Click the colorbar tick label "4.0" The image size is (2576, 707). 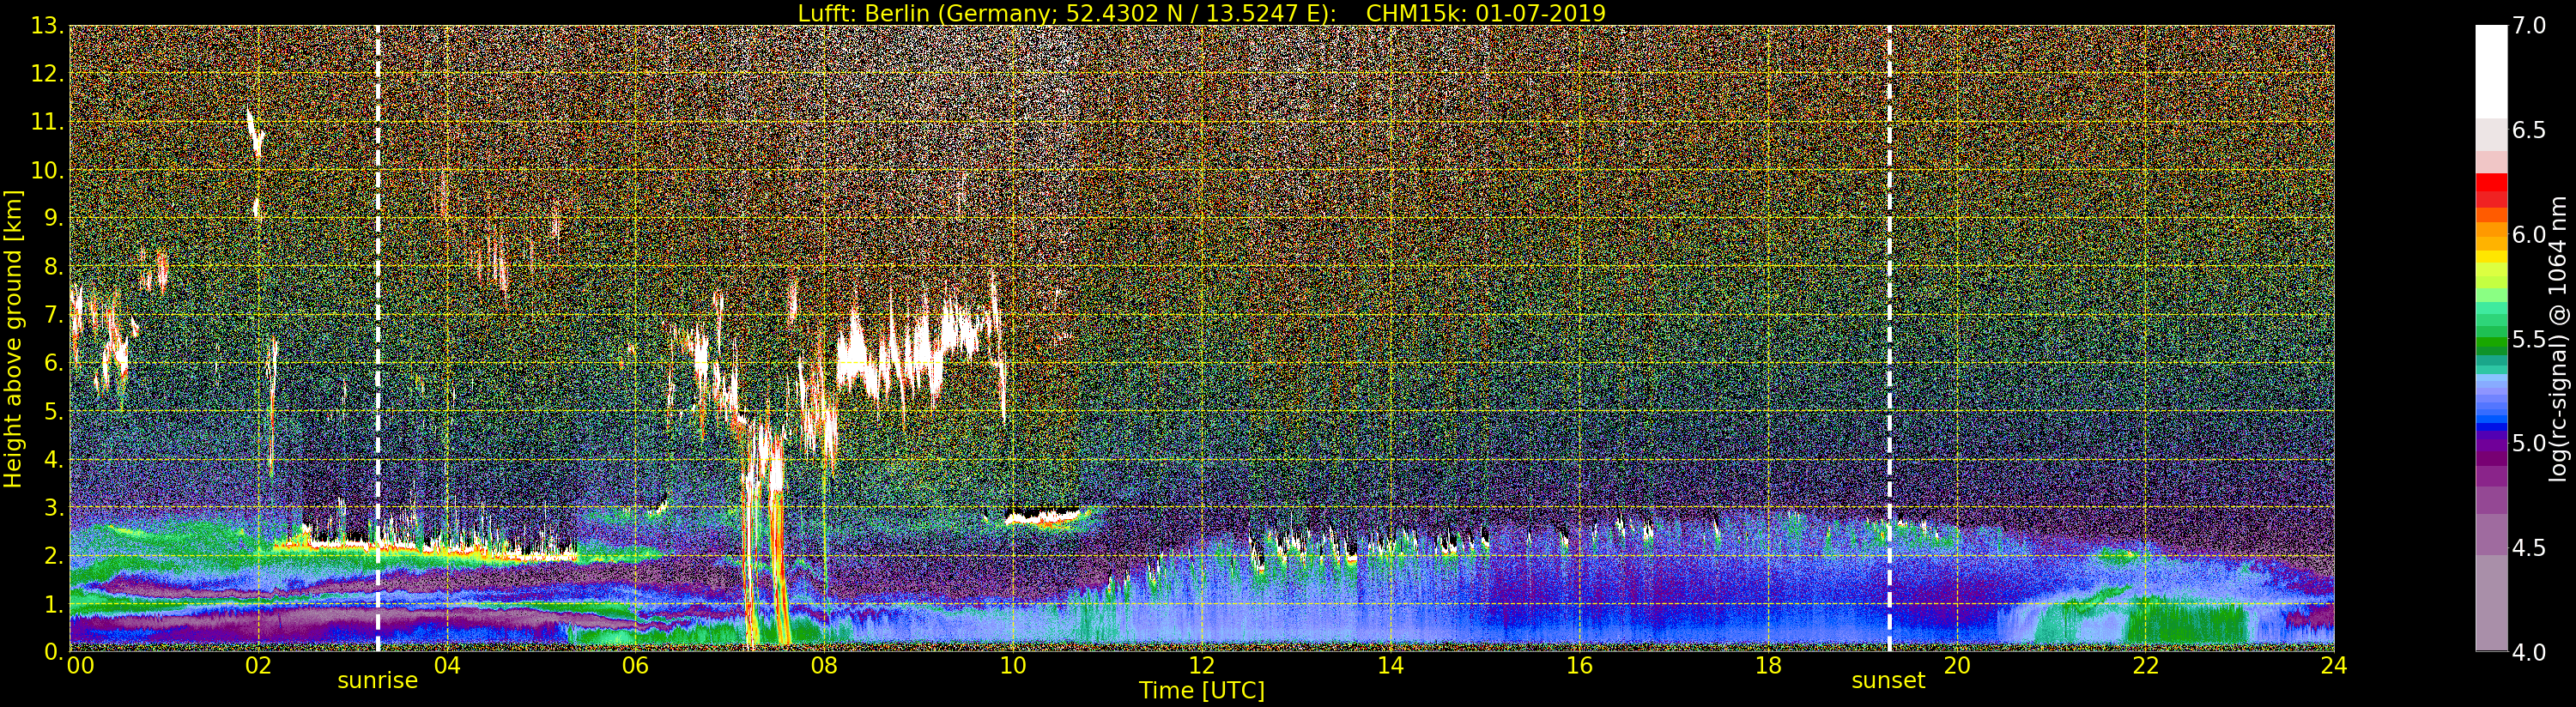click(x=2529, y=653)
